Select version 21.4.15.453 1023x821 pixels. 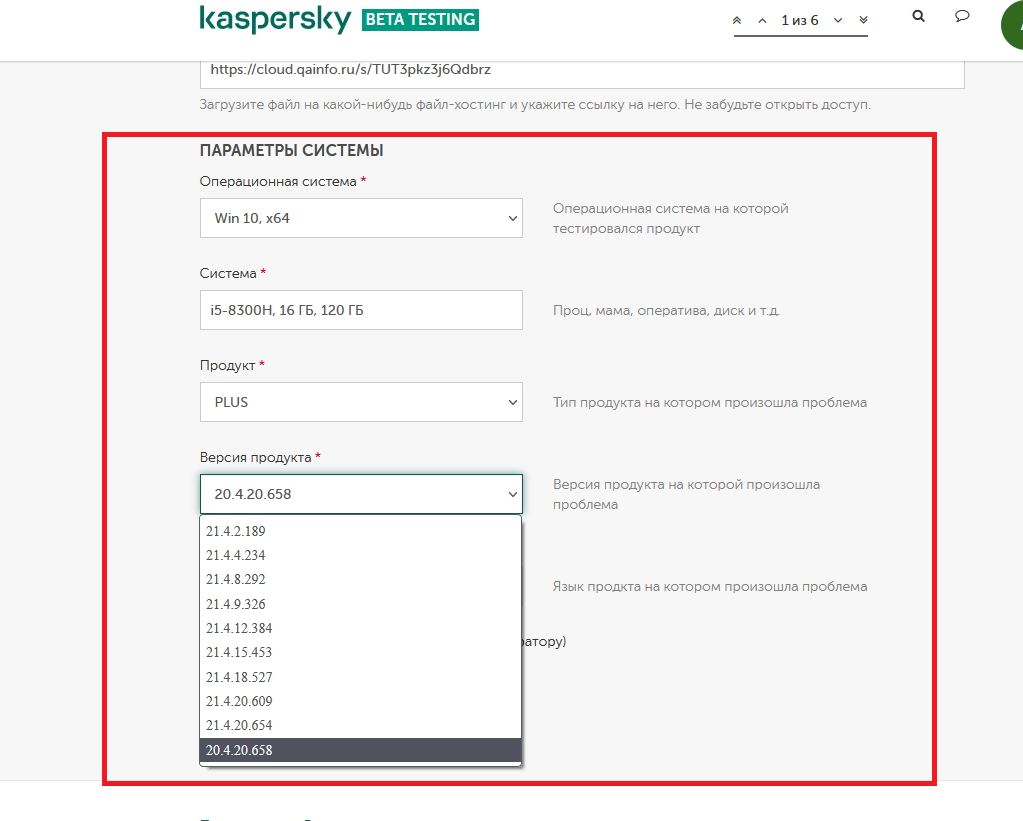361,653
